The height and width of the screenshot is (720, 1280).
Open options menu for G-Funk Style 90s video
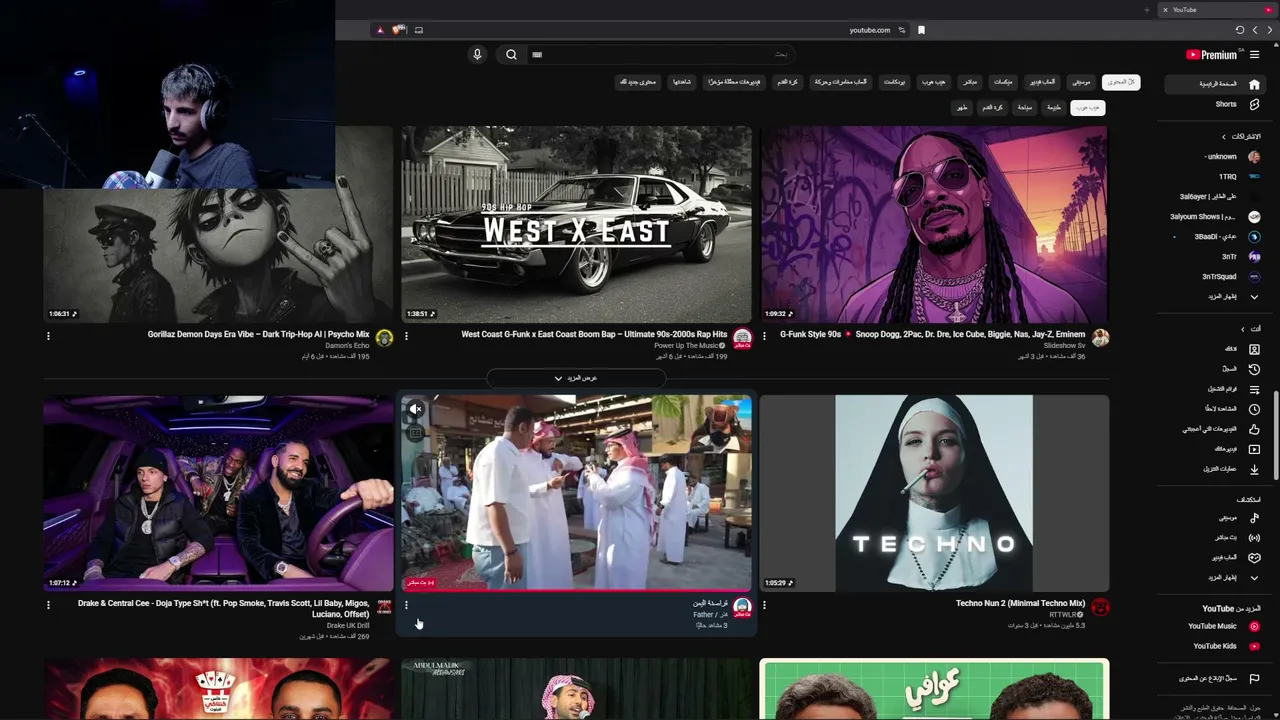[x=764, y=336]
